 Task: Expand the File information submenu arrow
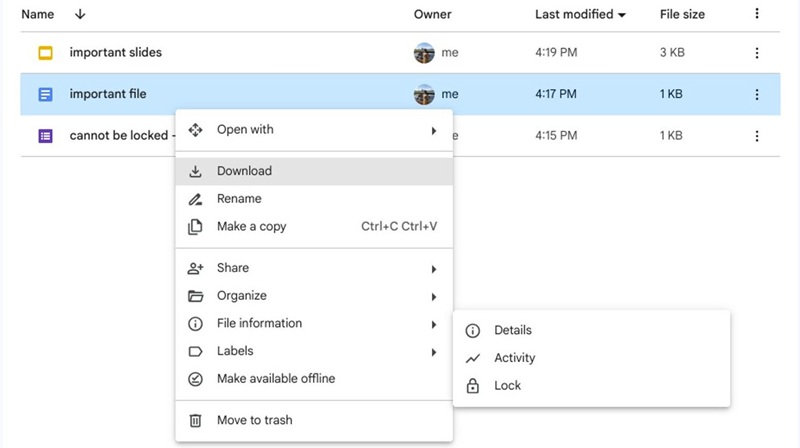tap(434, 325)
